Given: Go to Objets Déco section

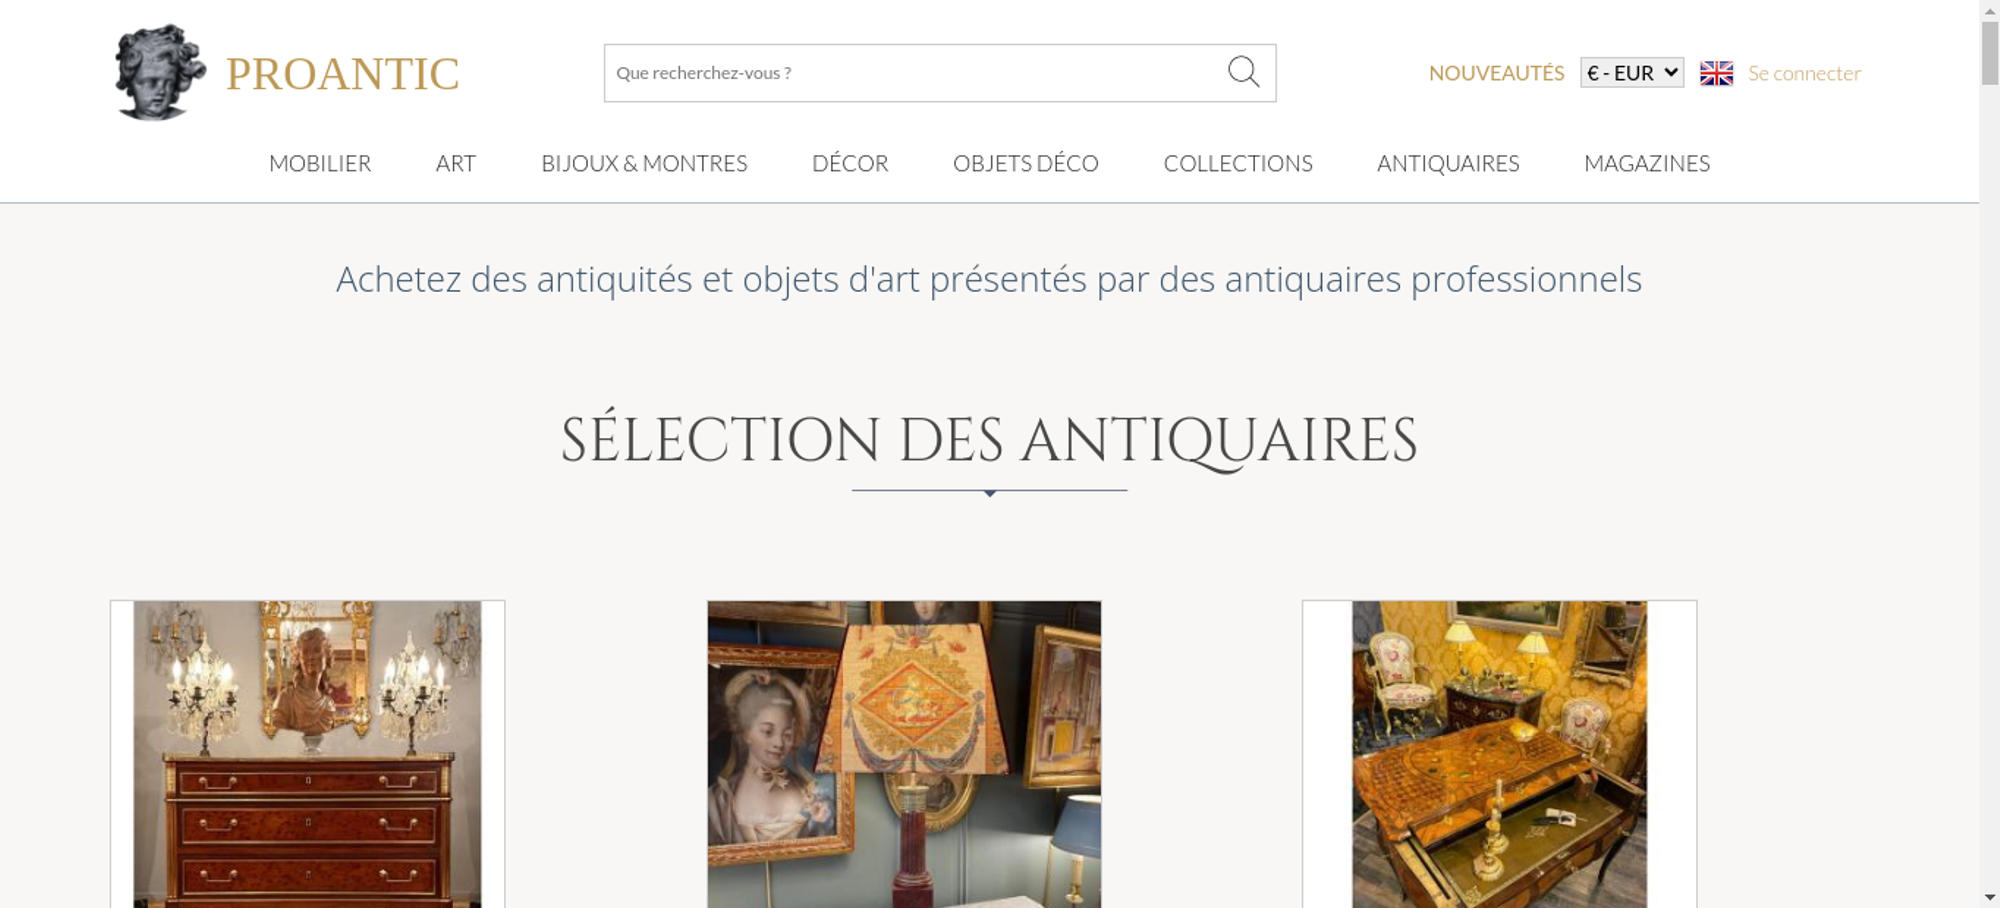Looking at the screenshot, I should pyautogui.click(x=1026, y=163).
